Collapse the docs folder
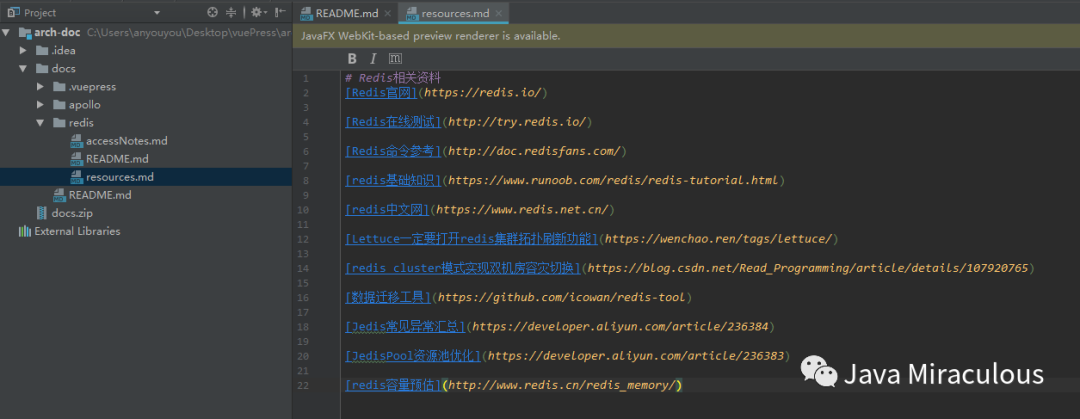The image size is (1080, 419). click(x=23, y=69)
